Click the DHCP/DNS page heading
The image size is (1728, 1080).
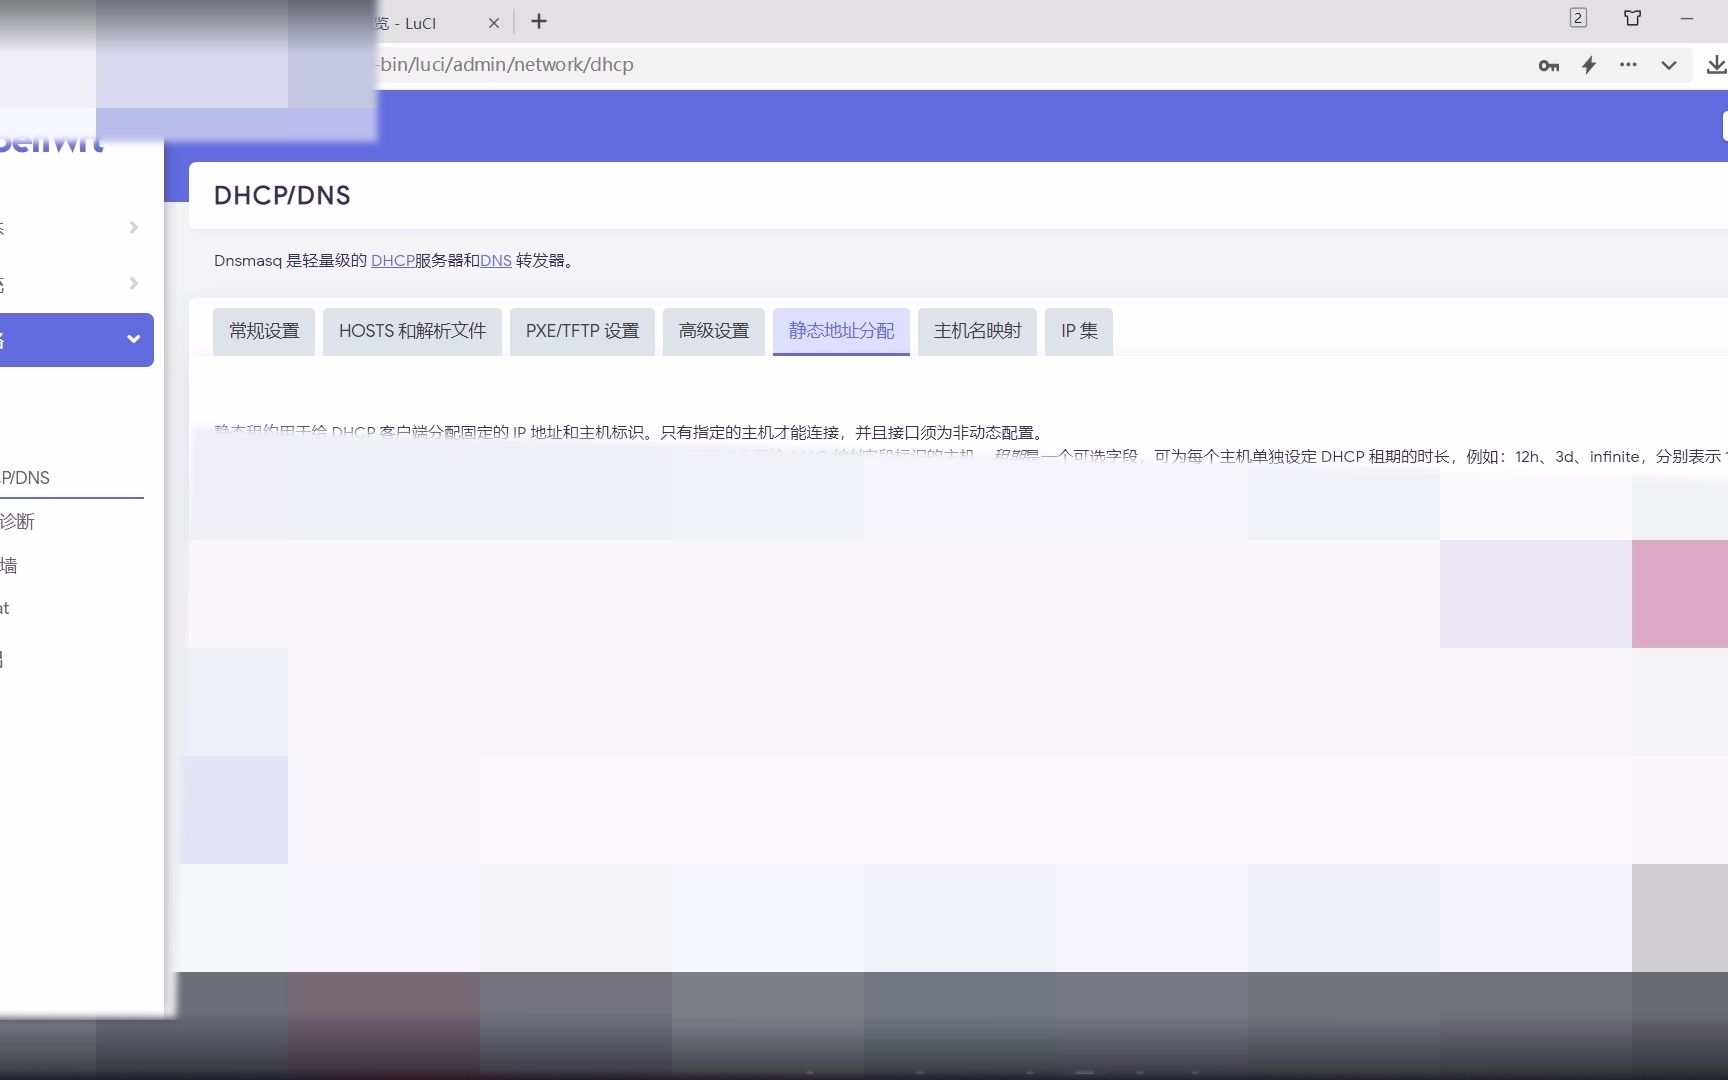[x=282, y=196]
